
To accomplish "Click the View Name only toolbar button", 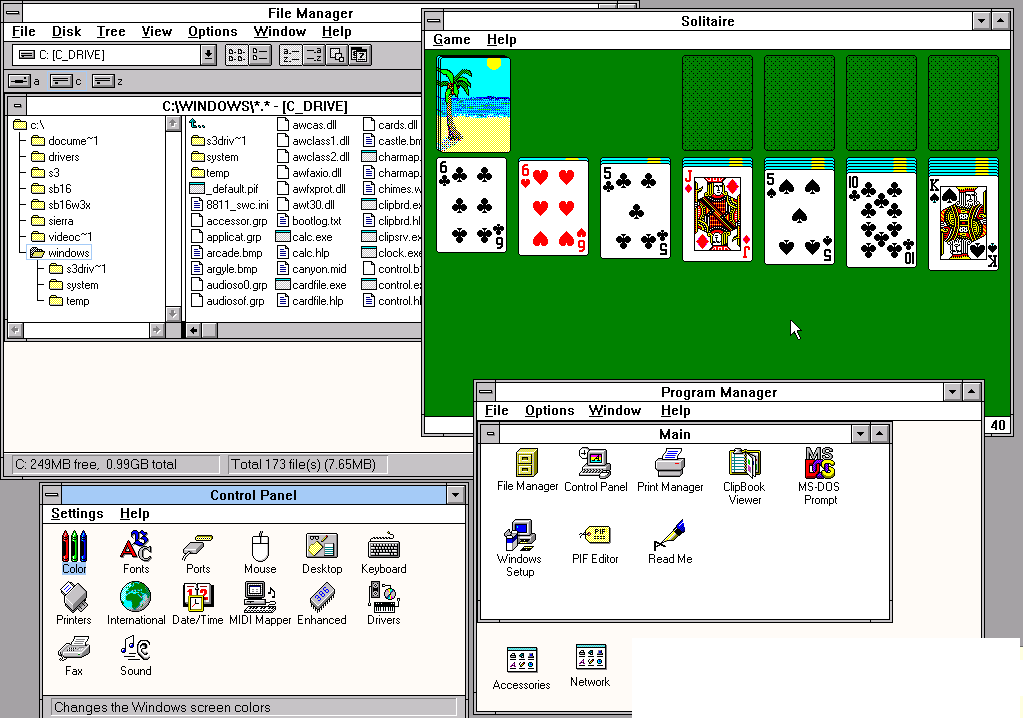I will click(236, 55).
